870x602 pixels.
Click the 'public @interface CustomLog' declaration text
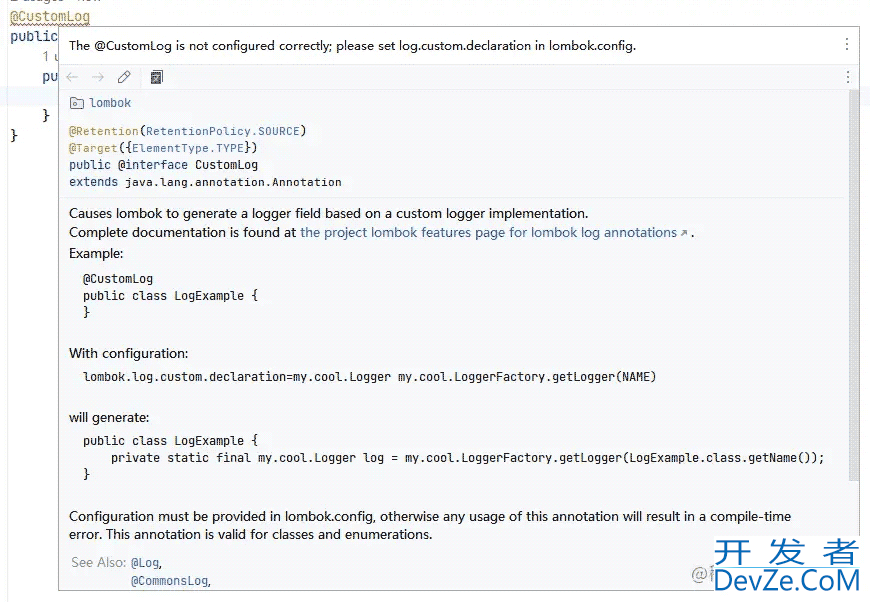click(164, 165)
